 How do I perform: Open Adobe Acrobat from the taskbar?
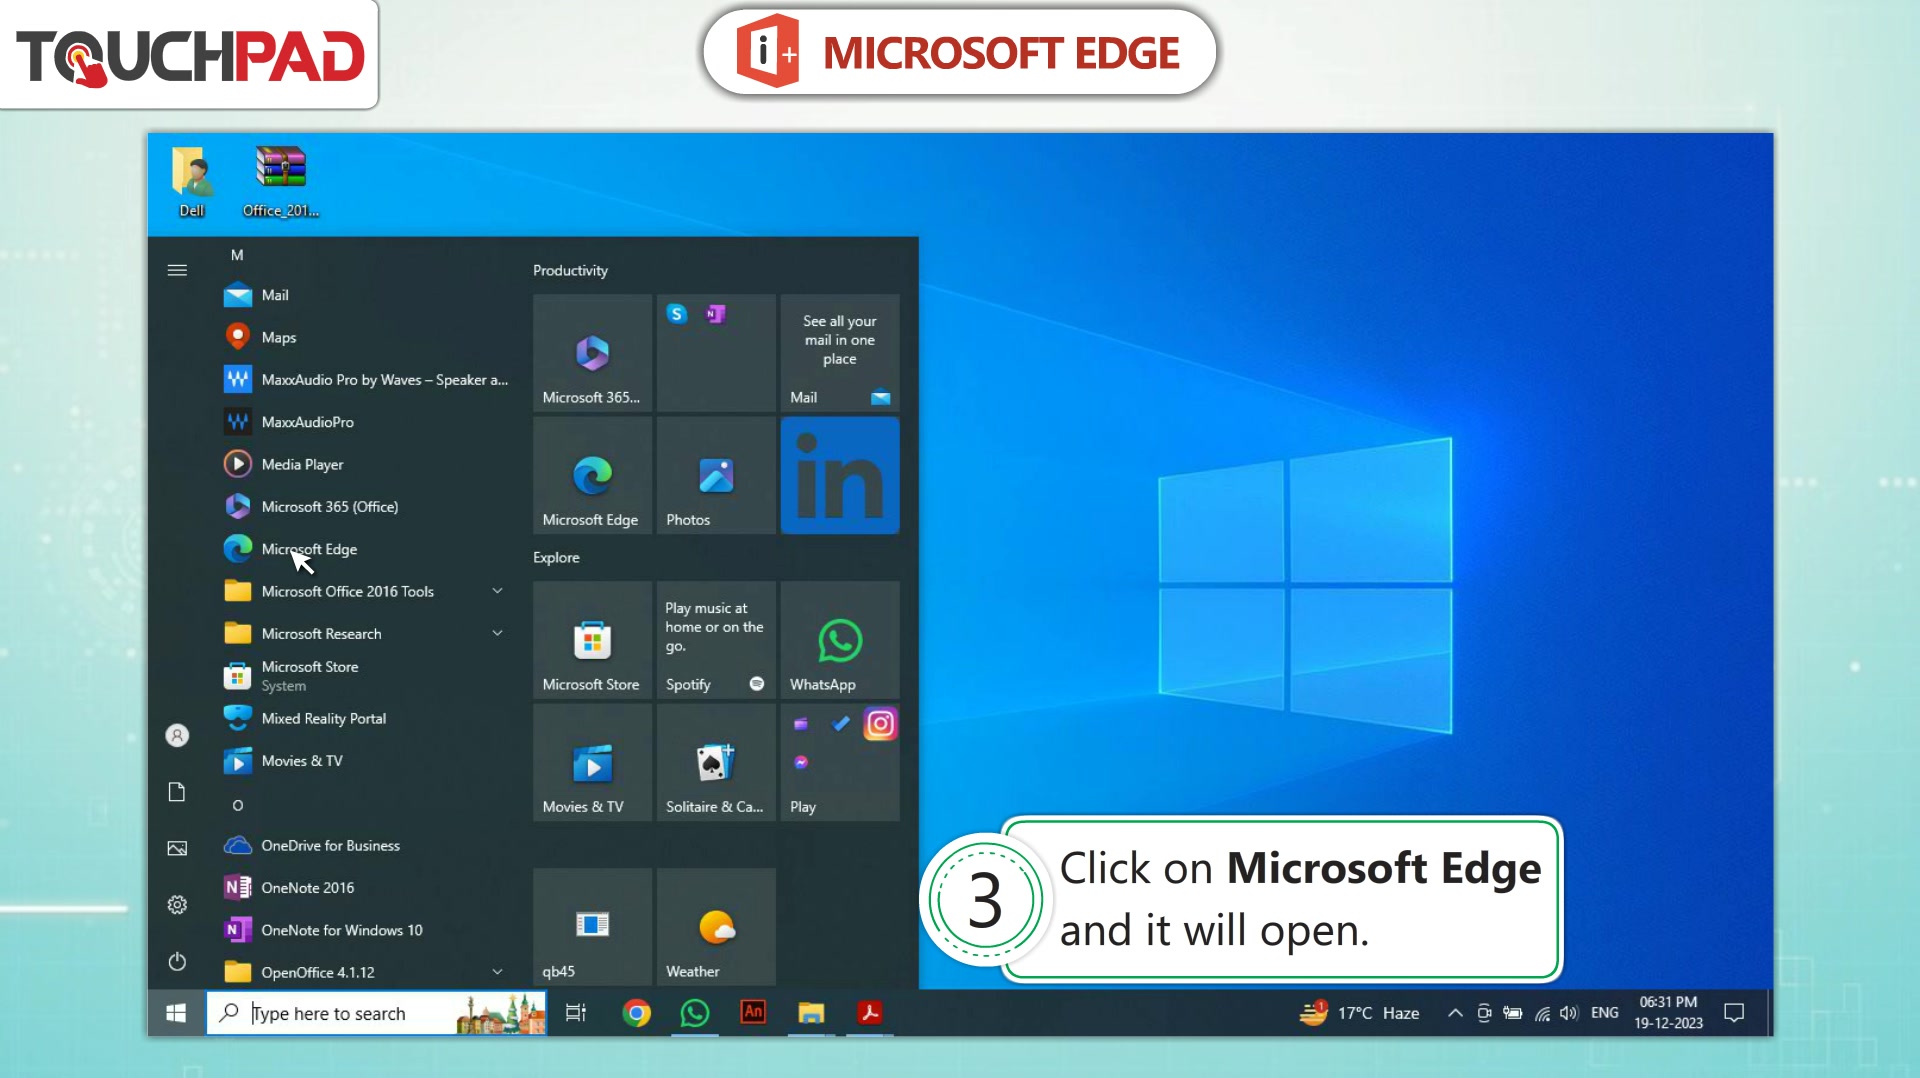[870, 1013]
